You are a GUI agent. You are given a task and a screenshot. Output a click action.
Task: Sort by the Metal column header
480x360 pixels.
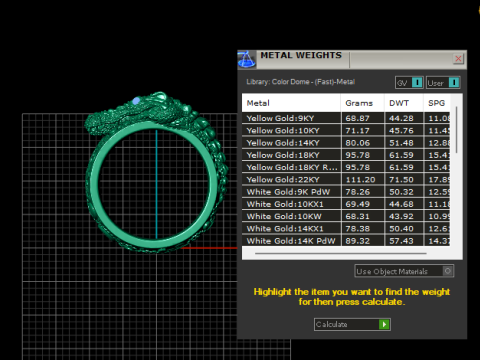(291, 103)
